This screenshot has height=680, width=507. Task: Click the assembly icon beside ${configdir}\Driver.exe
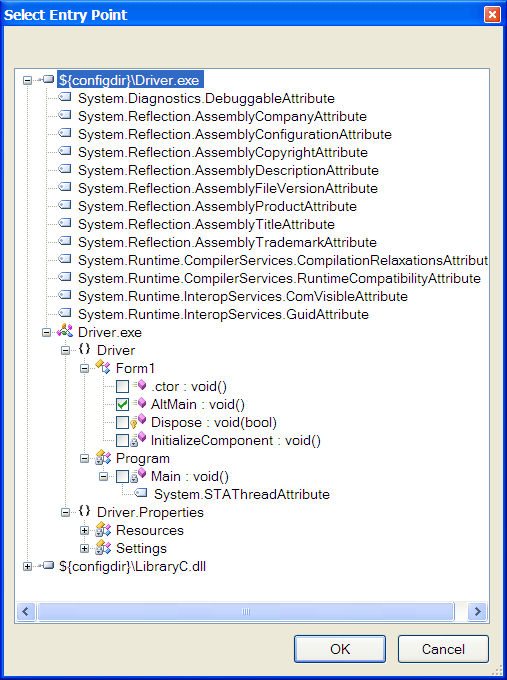click(46, 79)
